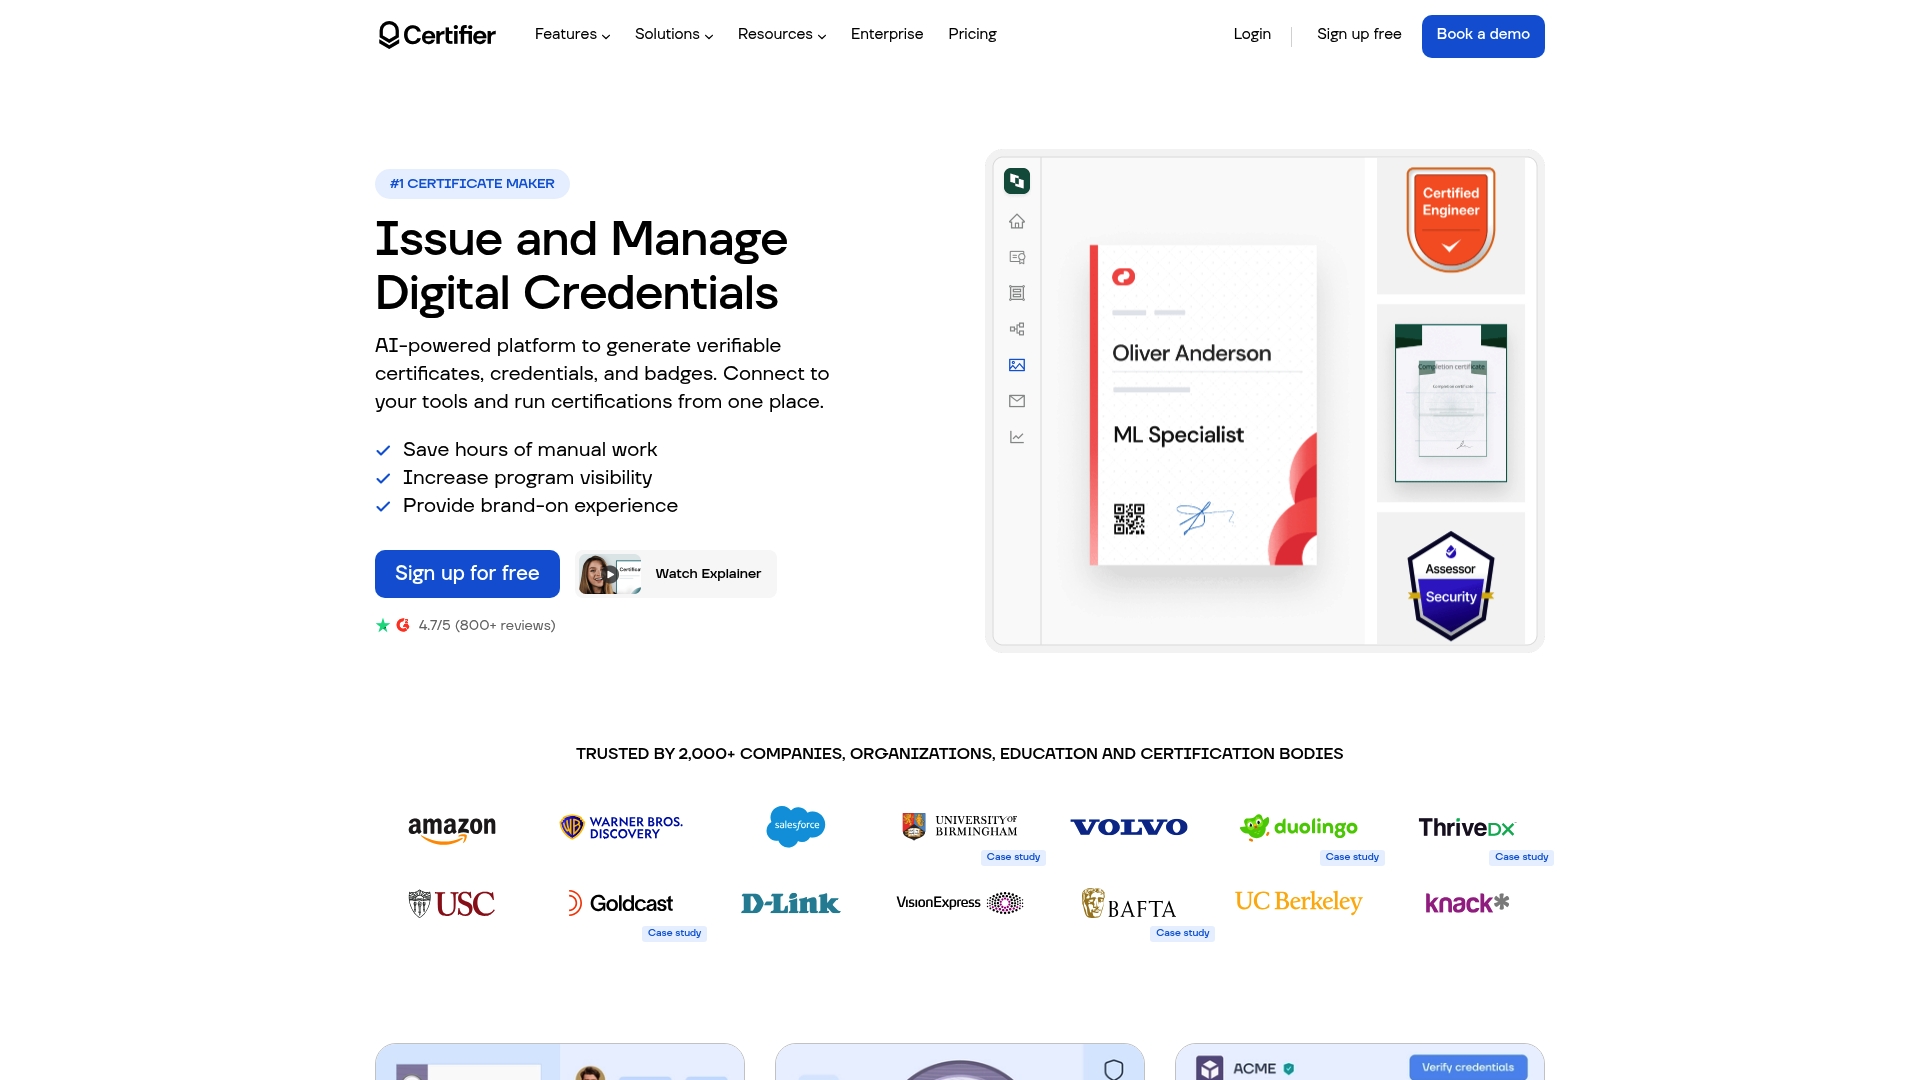Click the Assessor Security badge

click(x=1451, y=586)
